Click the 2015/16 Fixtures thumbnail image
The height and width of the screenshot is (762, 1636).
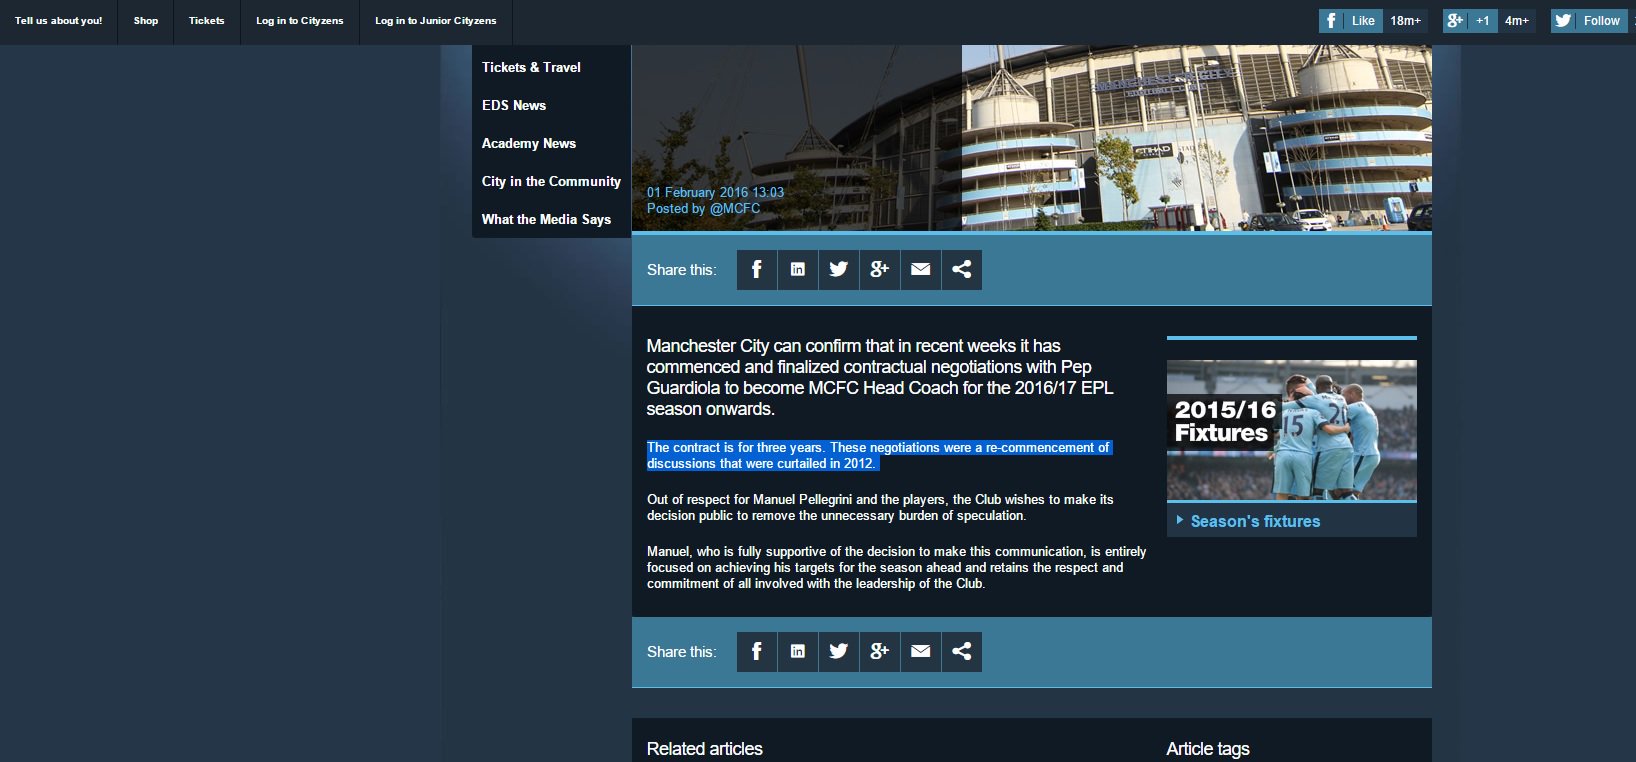[x=1292, y=430]
